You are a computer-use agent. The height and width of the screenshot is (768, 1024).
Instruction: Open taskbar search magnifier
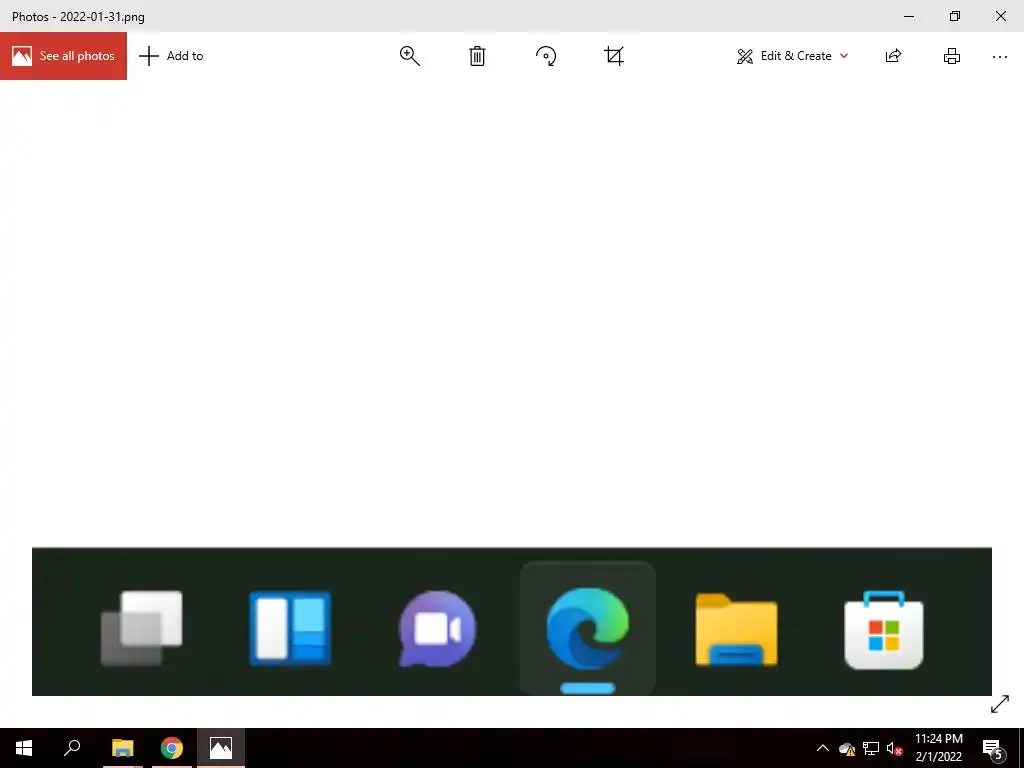tap(72, 748)
